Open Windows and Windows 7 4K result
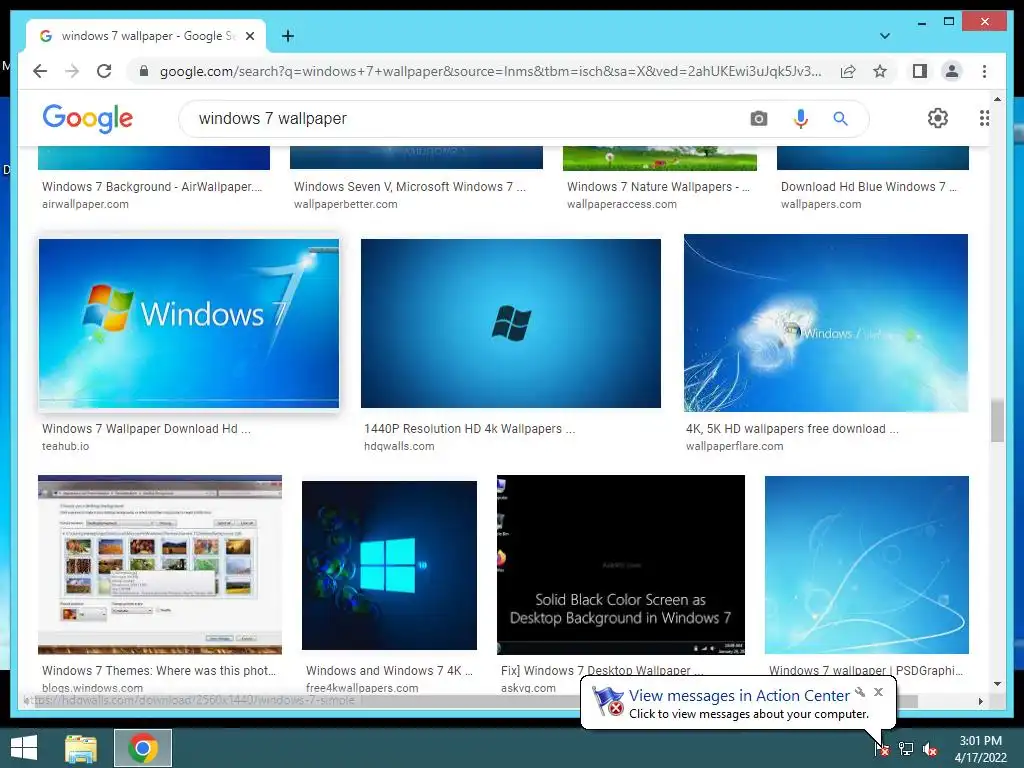 [x=389, y=671]
